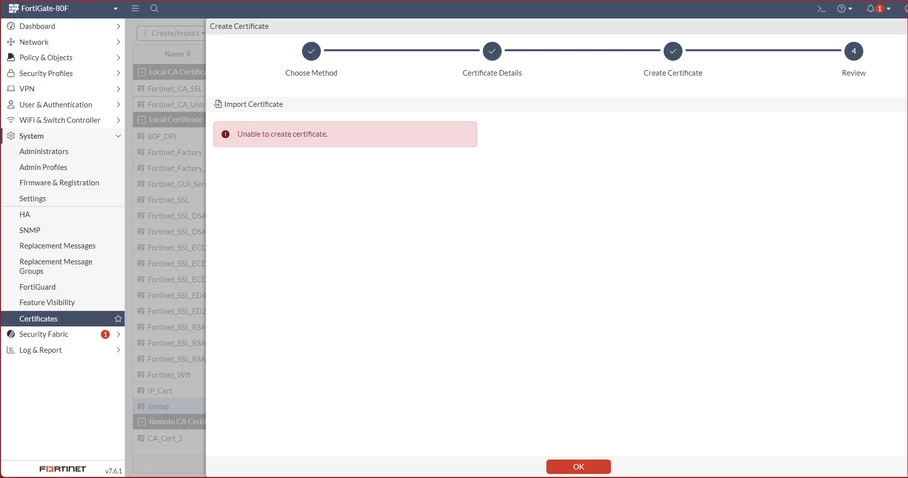Click the Network arrows icon
Image resolution: width=908 pixels, height=478 pixels.
11,42
